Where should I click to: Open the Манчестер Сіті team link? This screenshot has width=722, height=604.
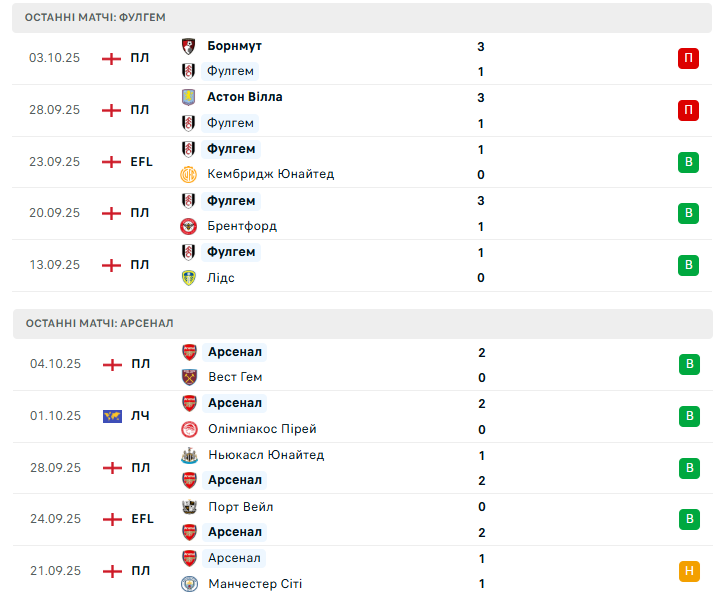(255, 584)
